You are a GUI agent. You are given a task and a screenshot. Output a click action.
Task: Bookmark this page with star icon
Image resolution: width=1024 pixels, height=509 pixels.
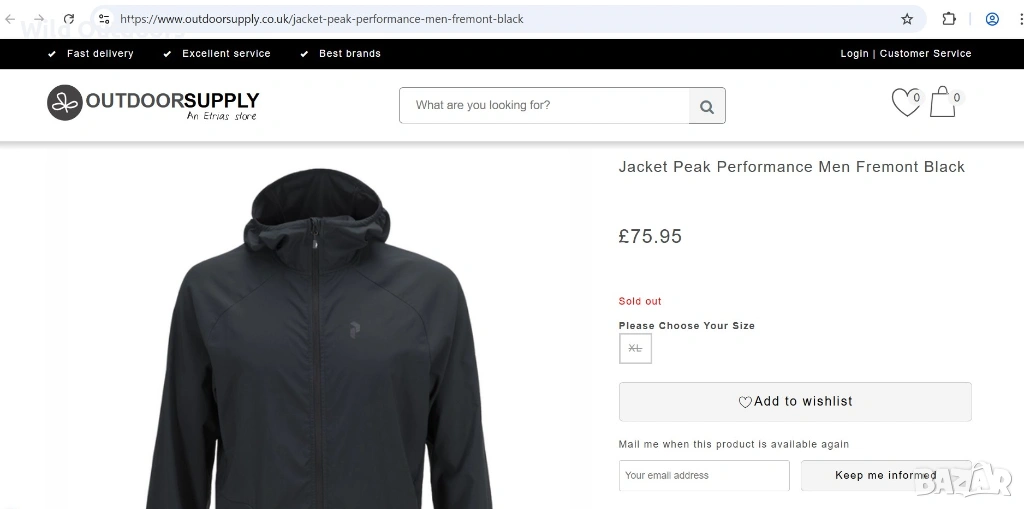(907, 19)
